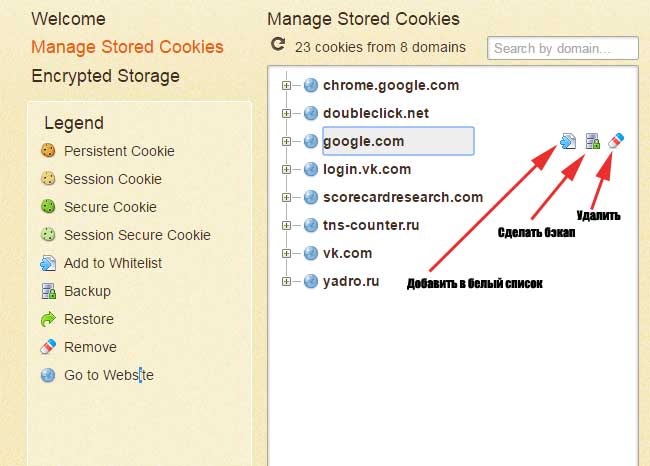Open the Welcome section
650x466 pixels.
pos(68,19)
